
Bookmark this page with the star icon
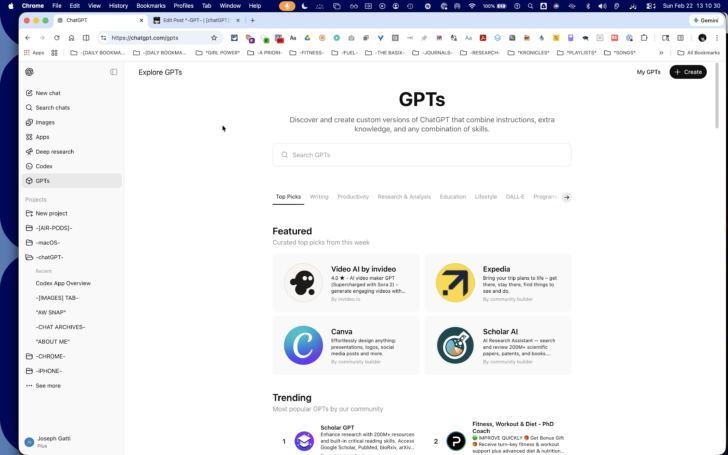click(214, 38)
